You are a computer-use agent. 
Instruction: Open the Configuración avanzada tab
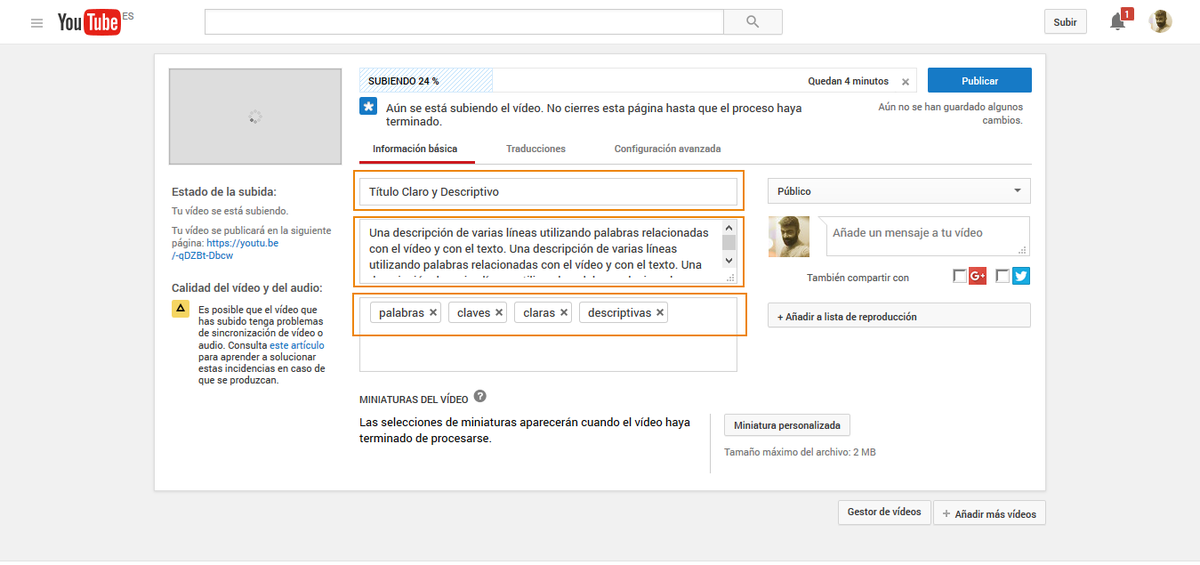(x=667, y=149)
